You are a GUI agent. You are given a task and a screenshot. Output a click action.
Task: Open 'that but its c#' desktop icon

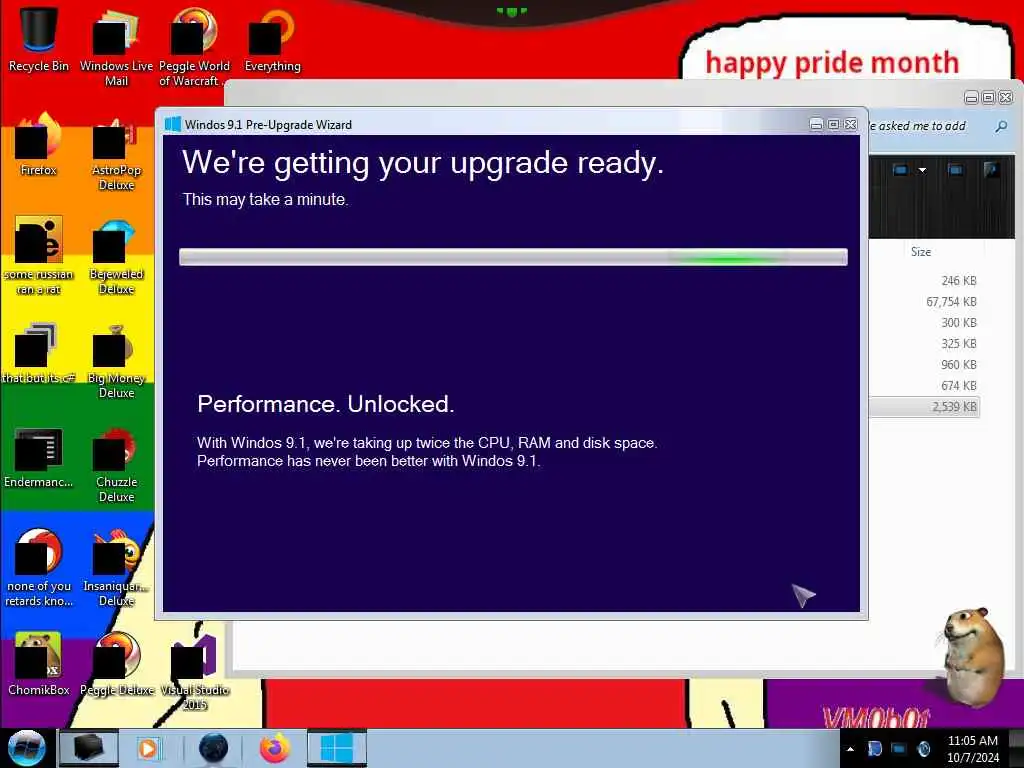click(39, 353)
